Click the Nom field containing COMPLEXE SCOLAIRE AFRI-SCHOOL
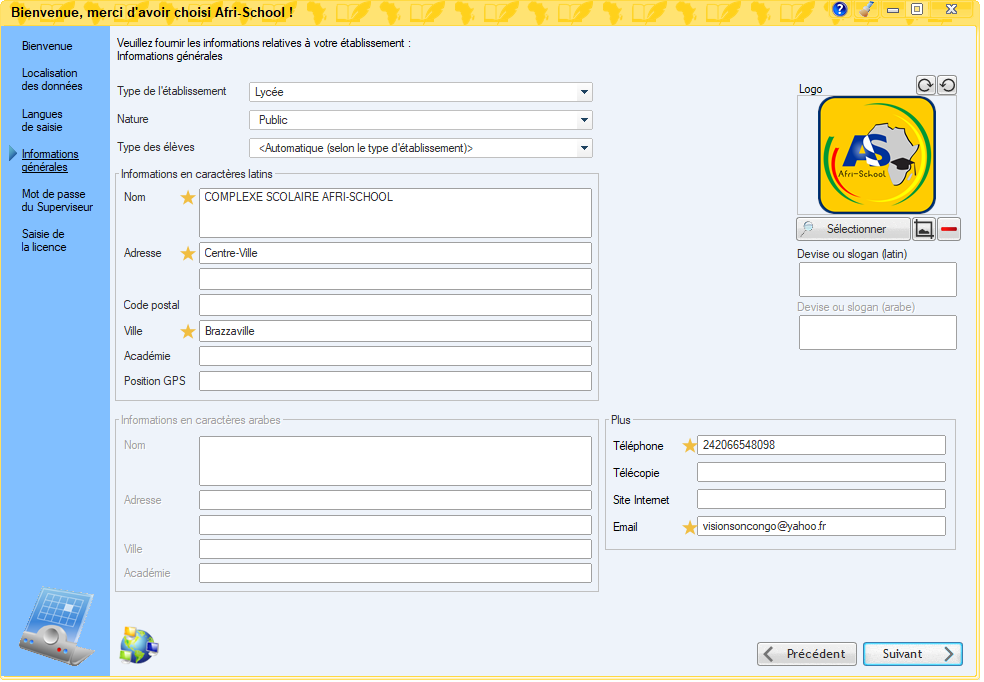The height and width of the screenshot is (682, 984). pyautogui.click(x=395, y=213)
